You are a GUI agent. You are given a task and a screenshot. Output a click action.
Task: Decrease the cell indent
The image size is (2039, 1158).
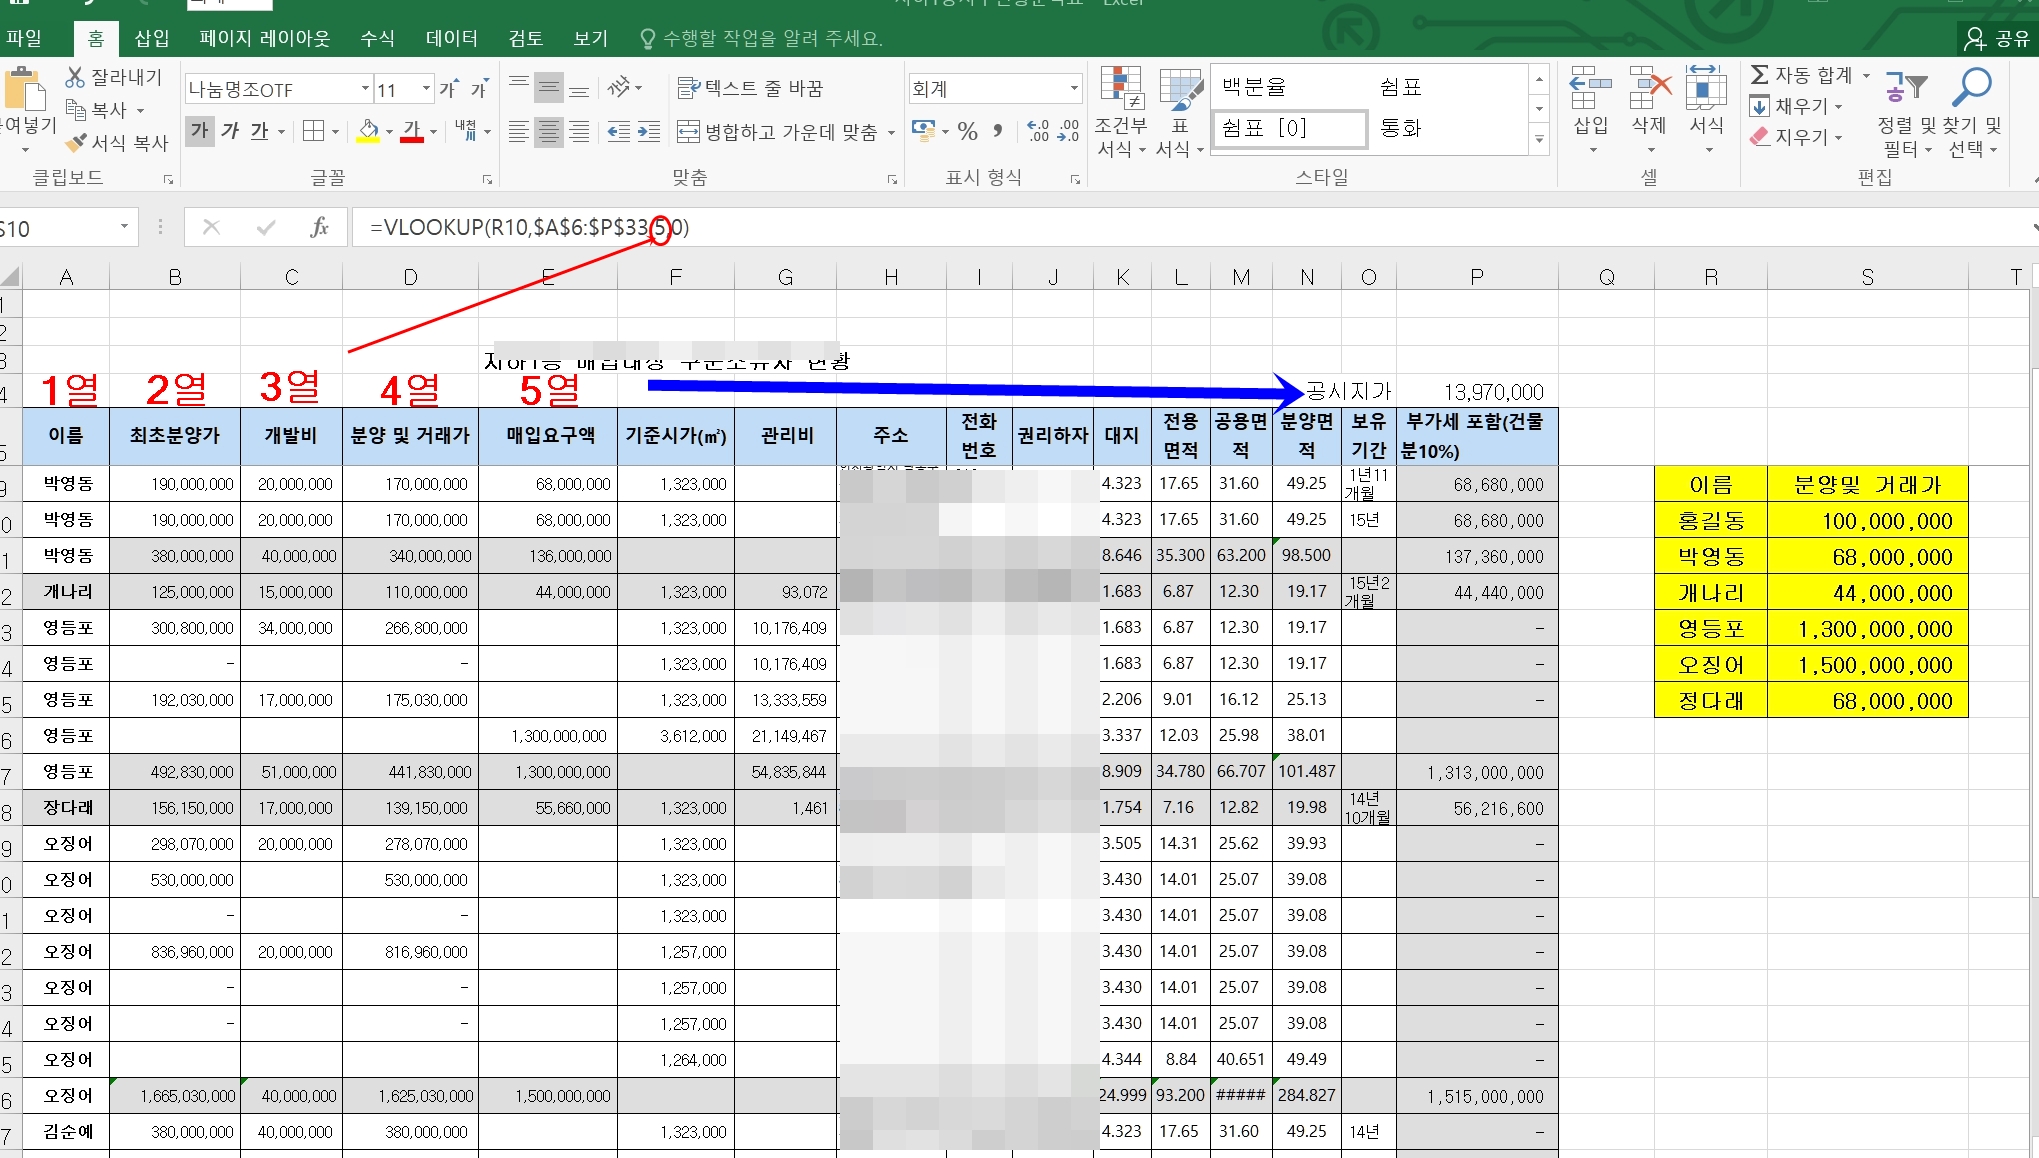(619, 132)
